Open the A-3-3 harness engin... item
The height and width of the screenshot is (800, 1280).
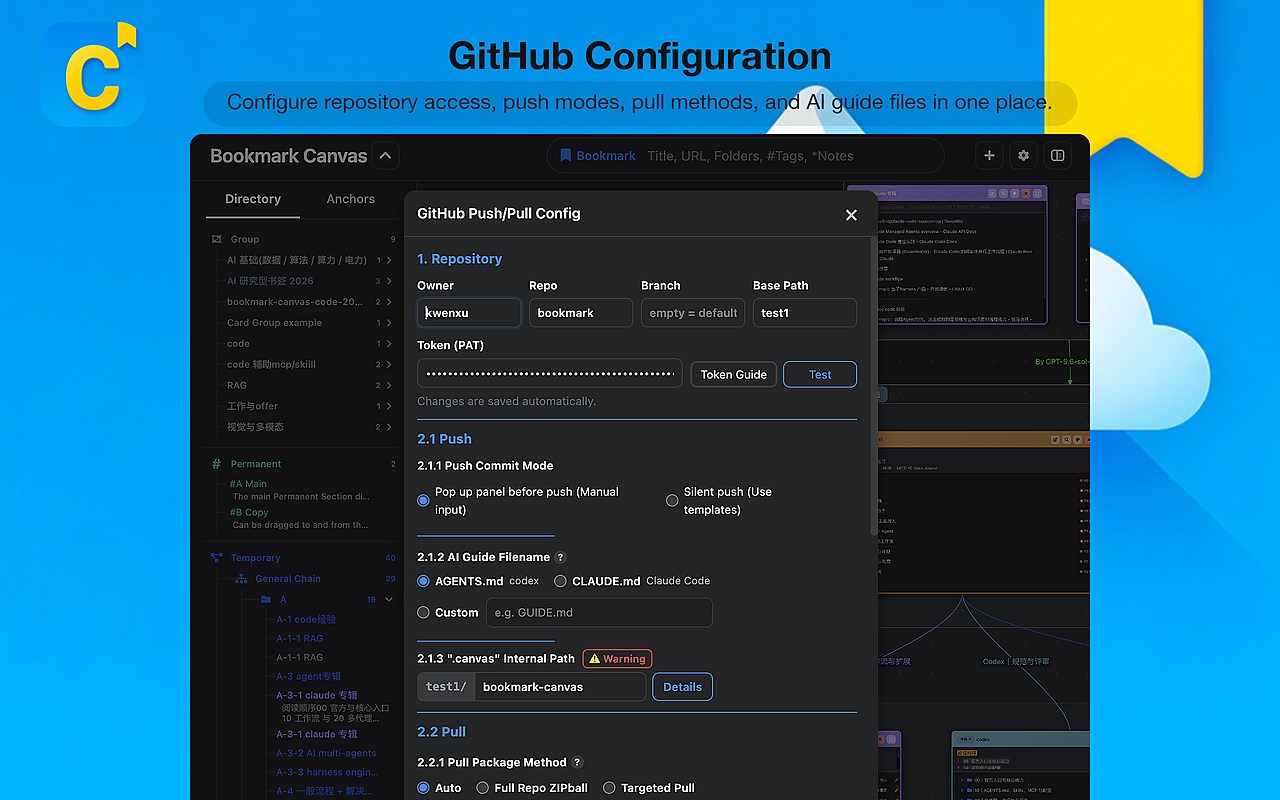click(x=327, y=772)
